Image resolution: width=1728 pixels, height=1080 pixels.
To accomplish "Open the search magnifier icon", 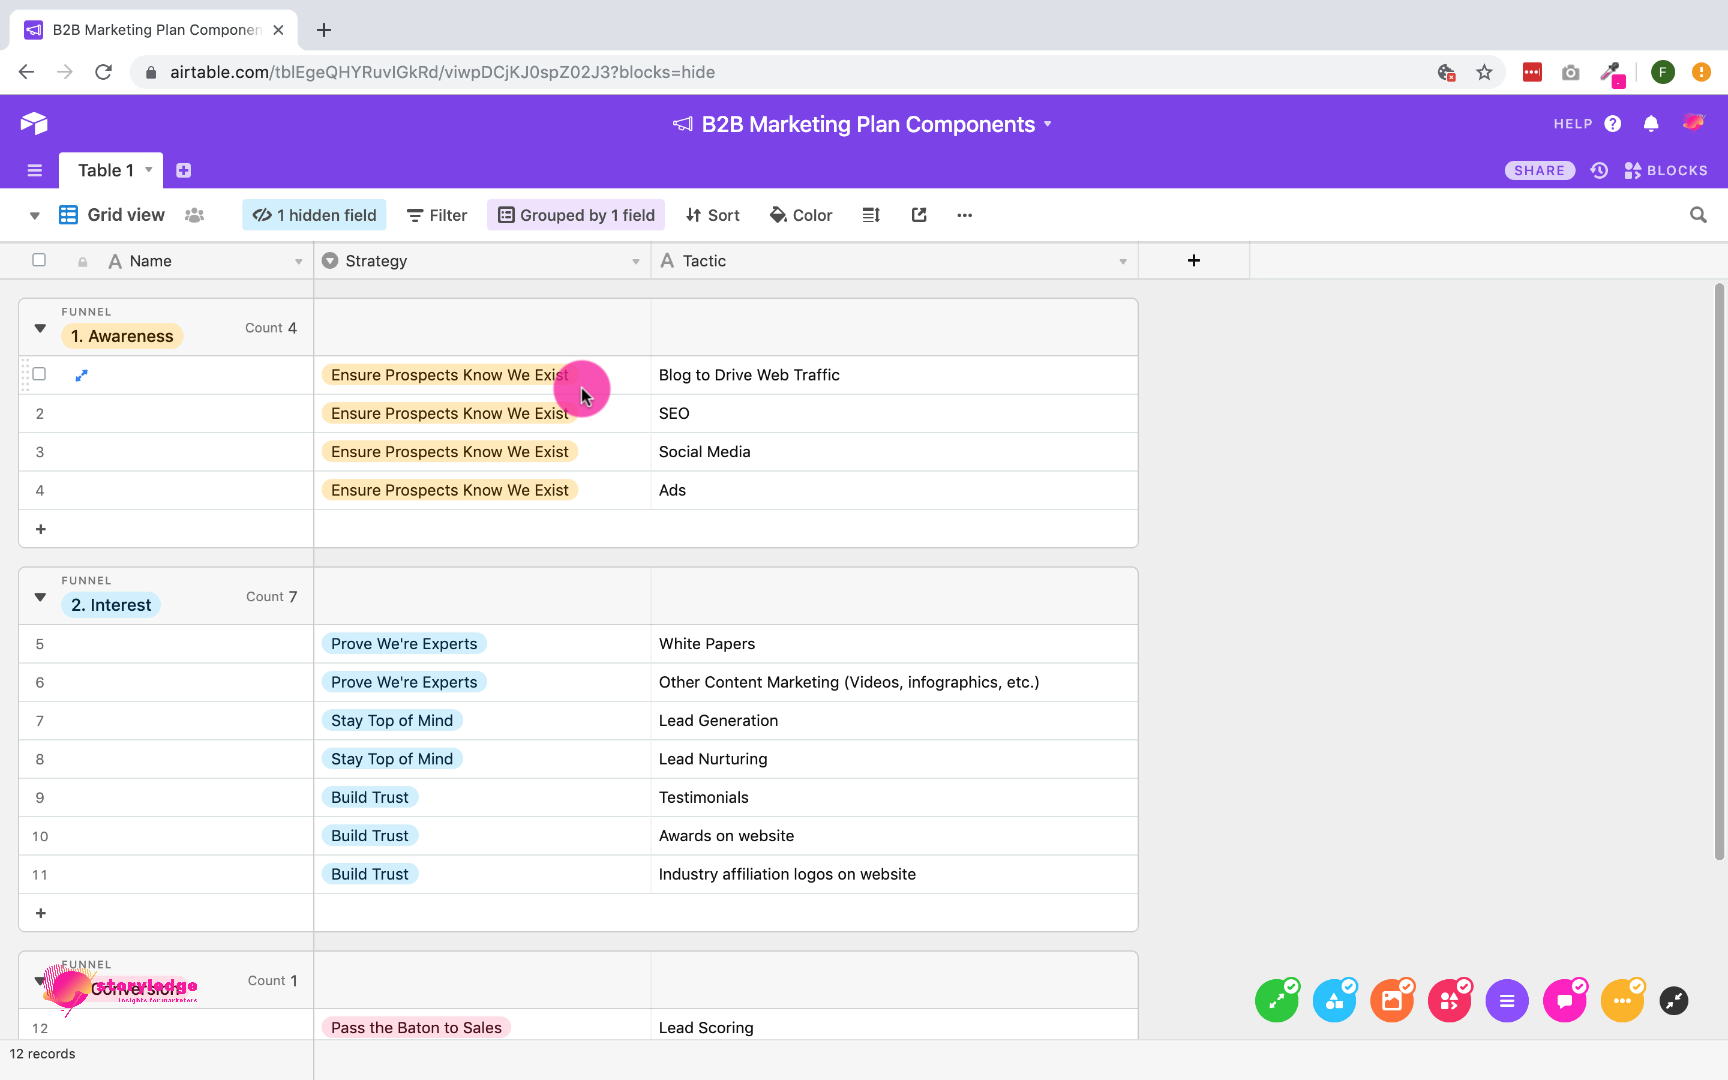I will [x=1698, y=215].
